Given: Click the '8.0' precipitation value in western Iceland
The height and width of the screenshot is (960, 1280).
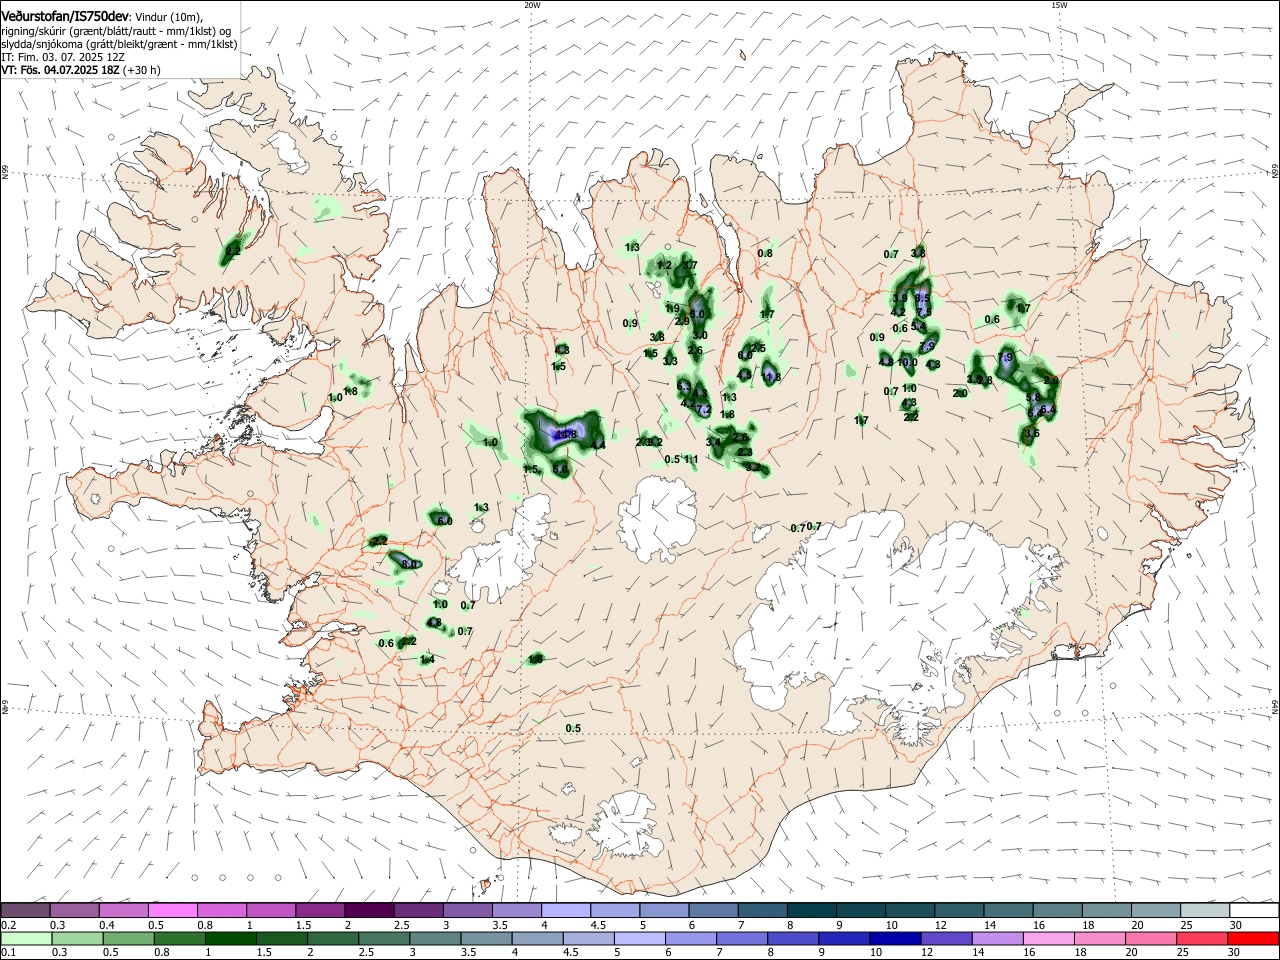Looking at the screenshot, I should tap(410, 564).
